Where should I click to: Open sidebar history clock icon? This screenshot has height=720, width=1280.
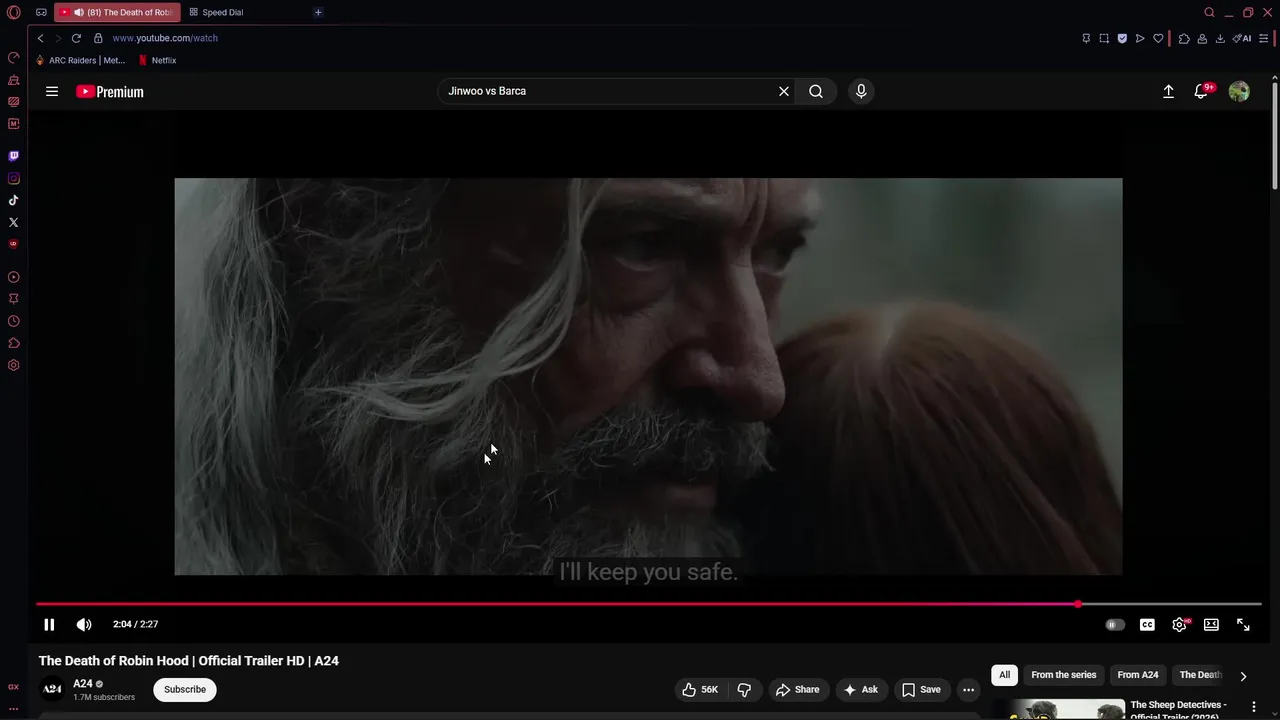click(x=13, y=321)
